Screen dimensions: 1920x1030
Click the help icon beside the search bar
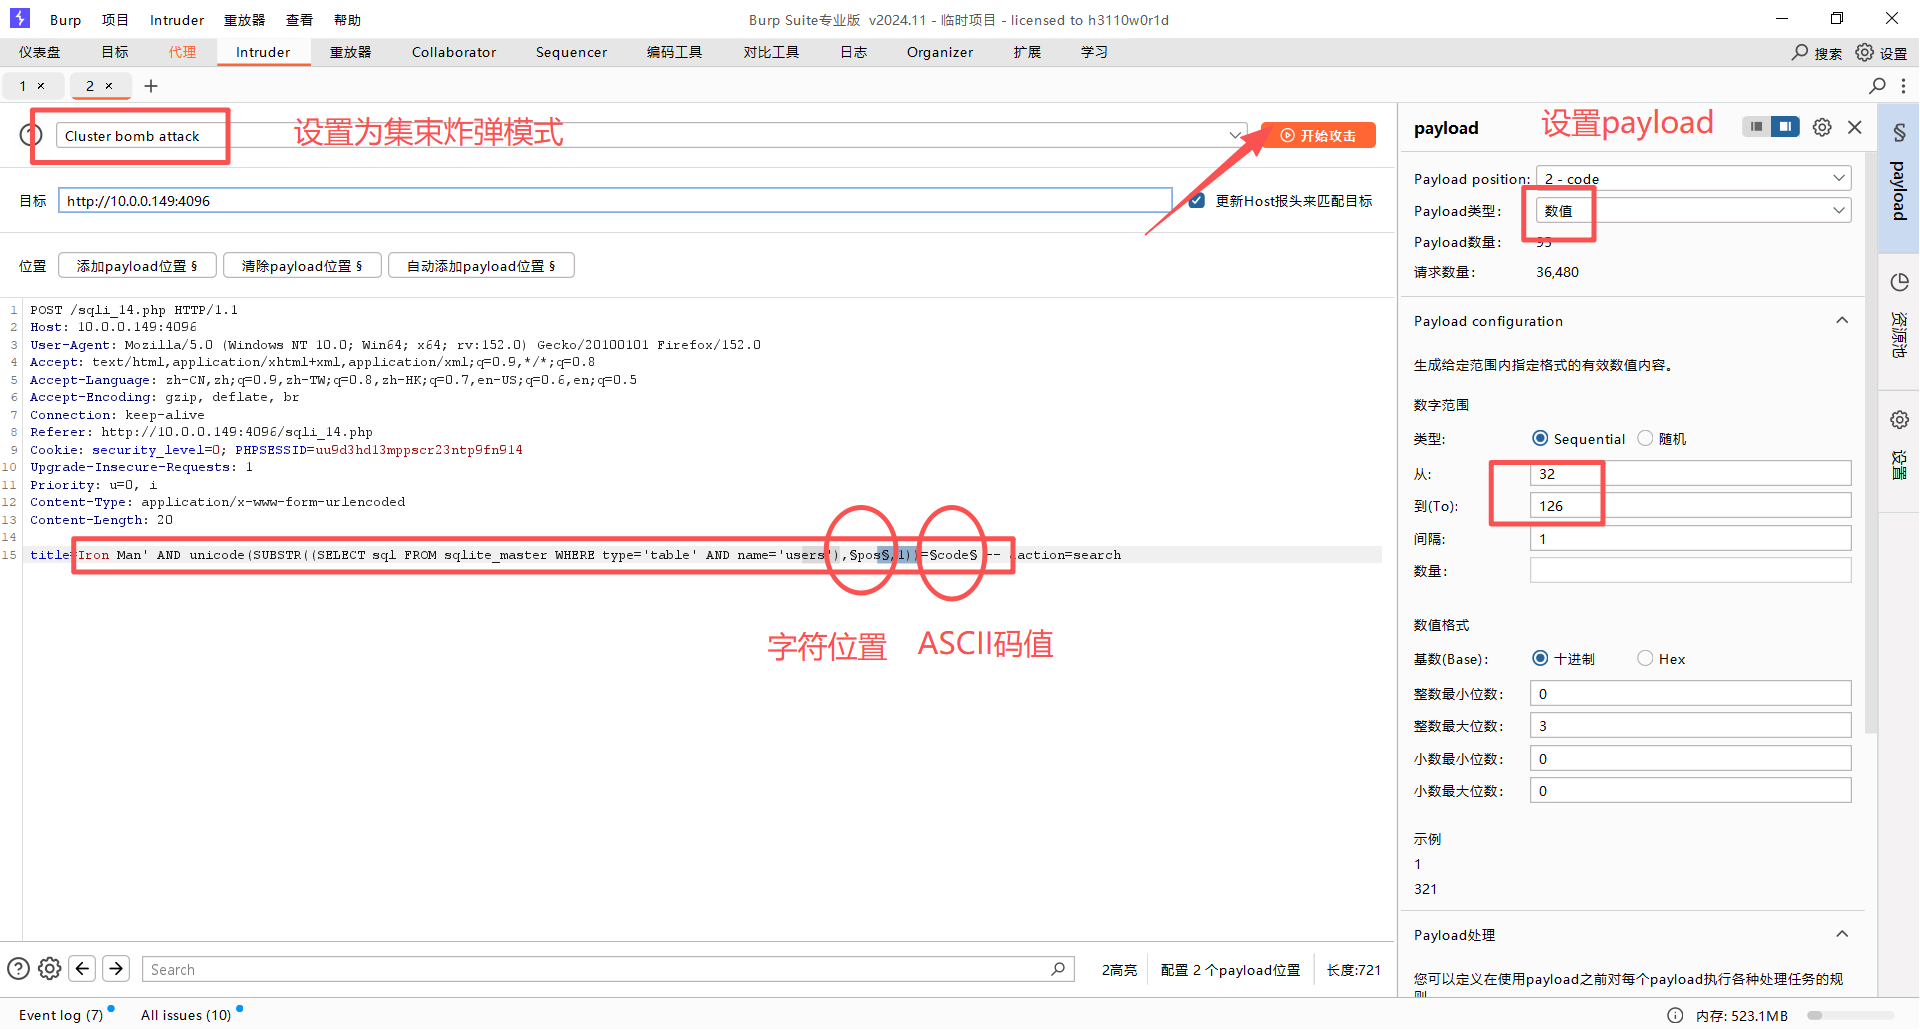click(18, 969)
